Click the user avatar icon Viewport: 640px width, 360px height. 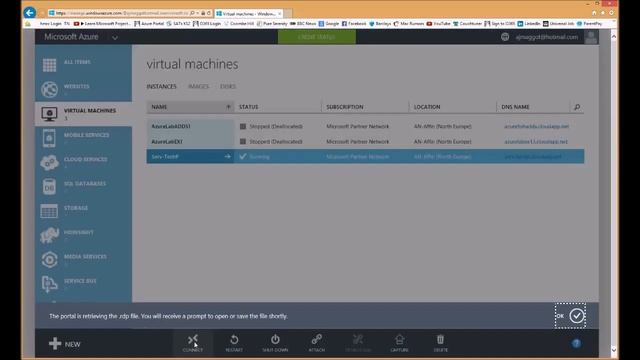[x=591, y=37]
